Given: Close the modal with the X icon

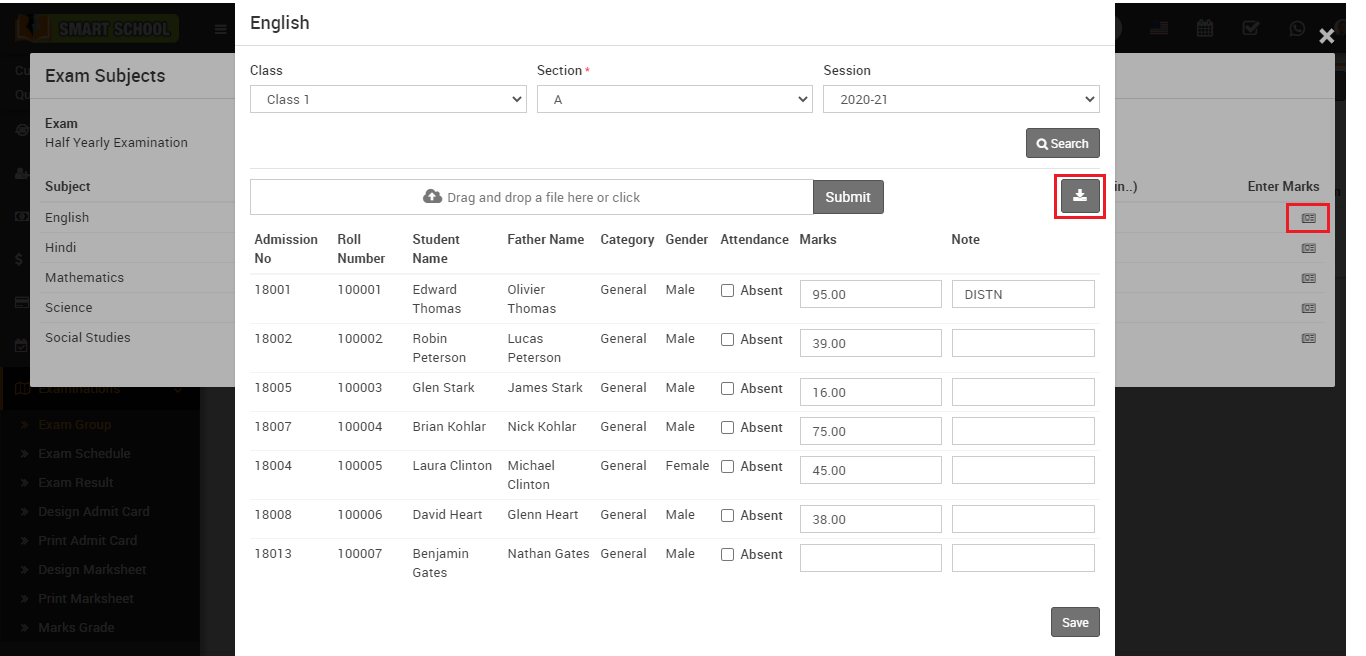Looking at the screenshot, I should click(1326, 37).
